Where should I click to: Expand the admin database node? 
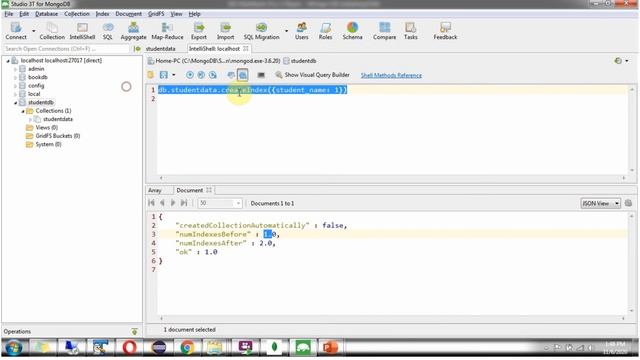(16, 69)
